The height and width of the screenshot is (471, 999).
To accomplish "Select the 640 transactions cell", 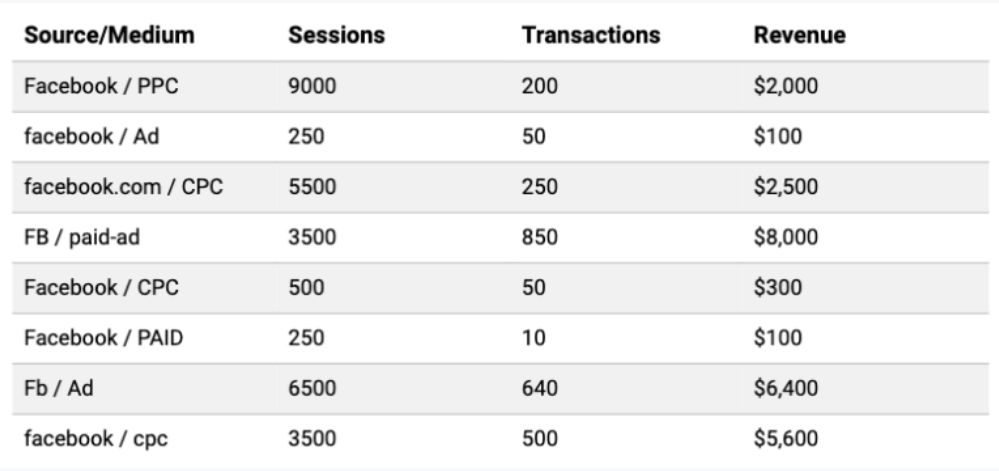I will pyautogui.click(x=540, y=389).
